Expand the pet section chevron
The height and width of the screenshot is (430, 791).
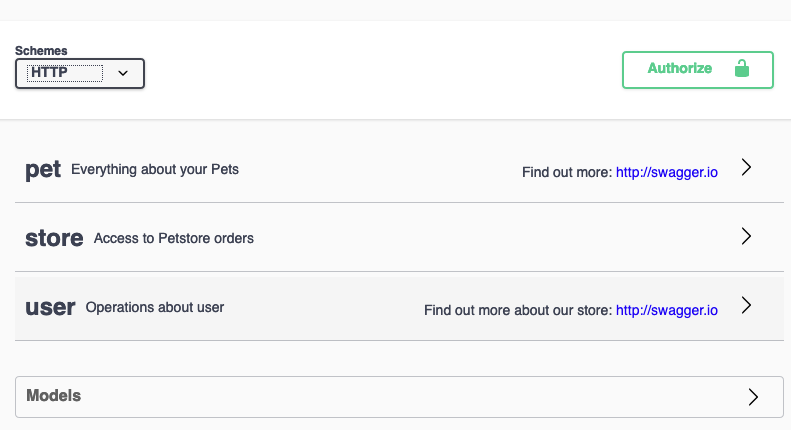pos(747,167)
